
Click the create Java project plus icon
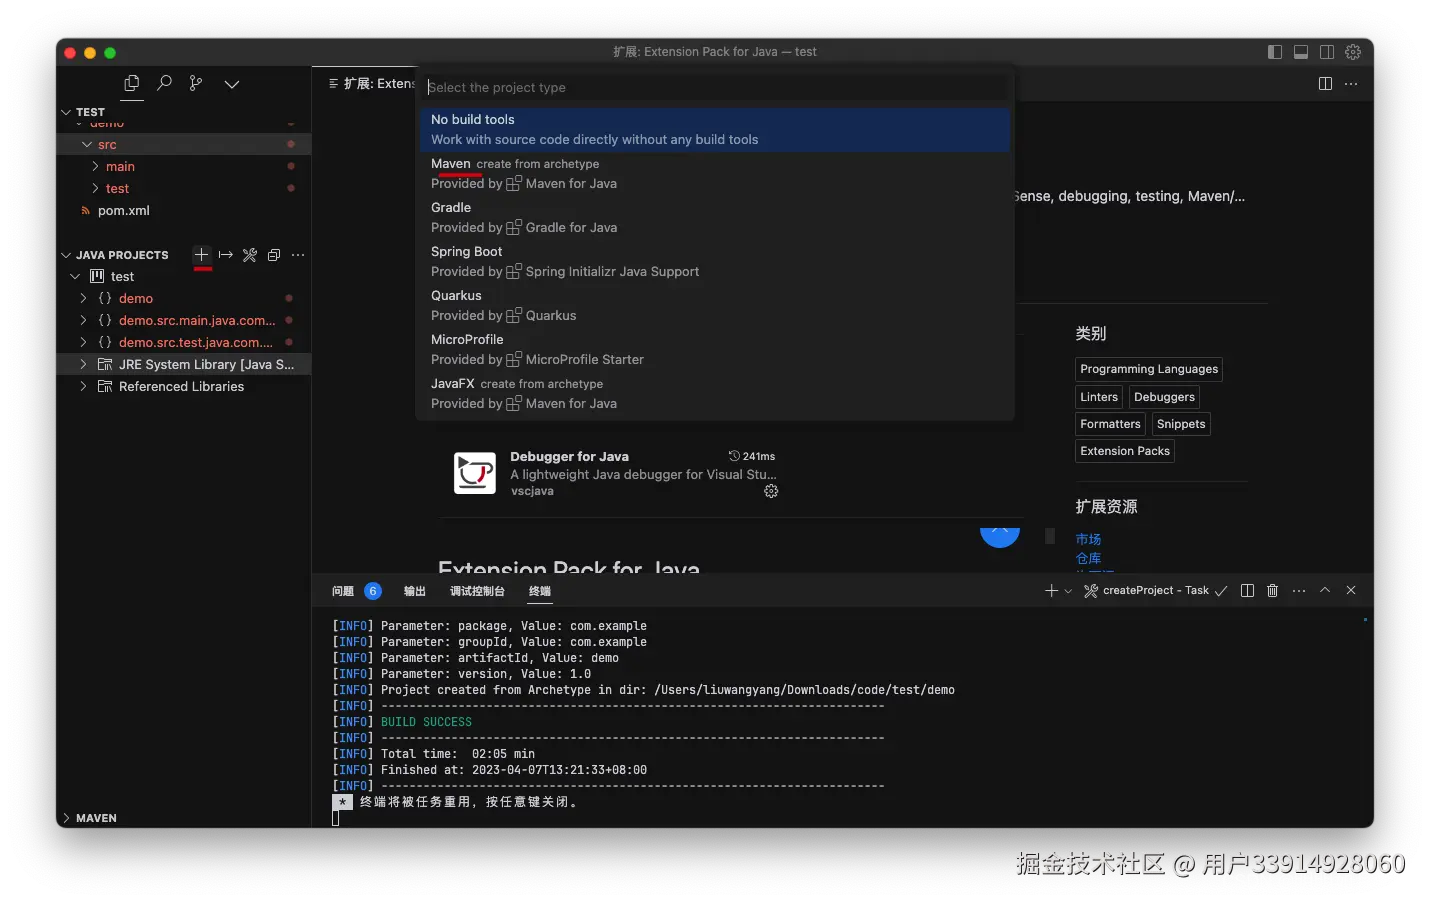pyautogui.click(x=202, y=255)
